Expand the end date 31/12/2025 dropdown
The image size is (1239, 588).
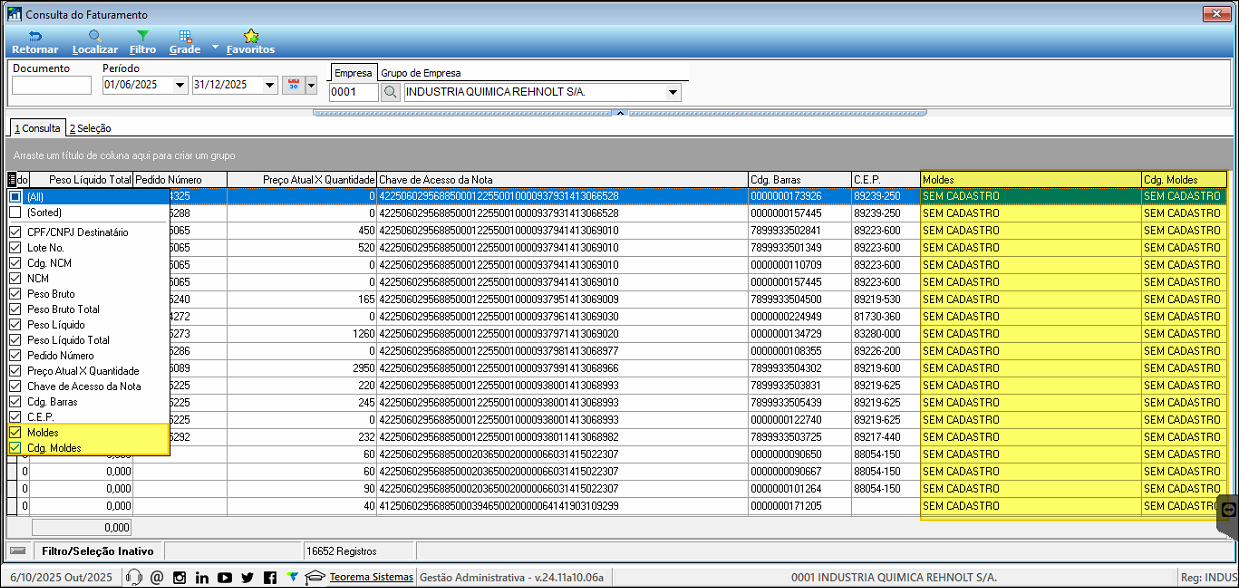(270, 85)
